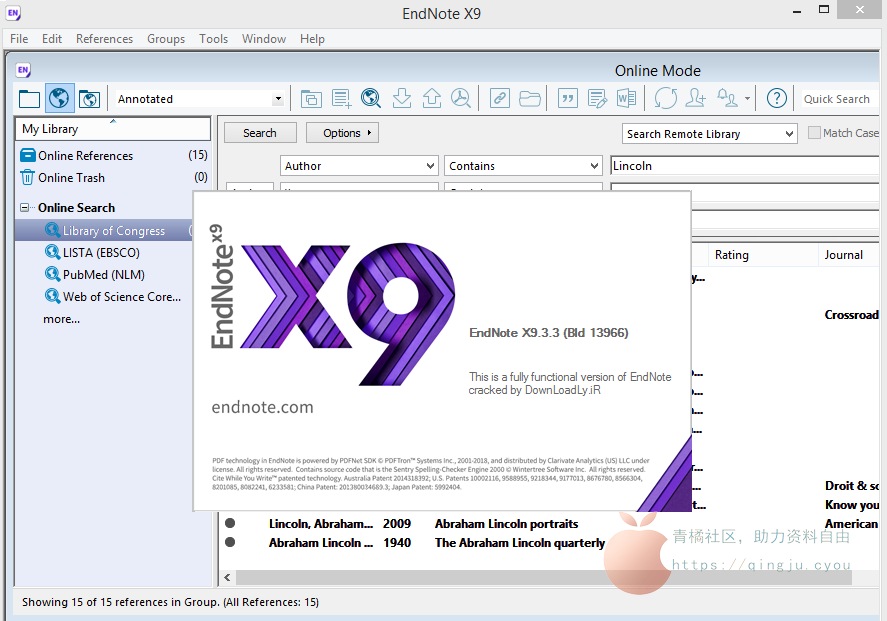Screen dimensions: 887x621
Task: Collapse the Online Search group
Action: pos(24,208)
